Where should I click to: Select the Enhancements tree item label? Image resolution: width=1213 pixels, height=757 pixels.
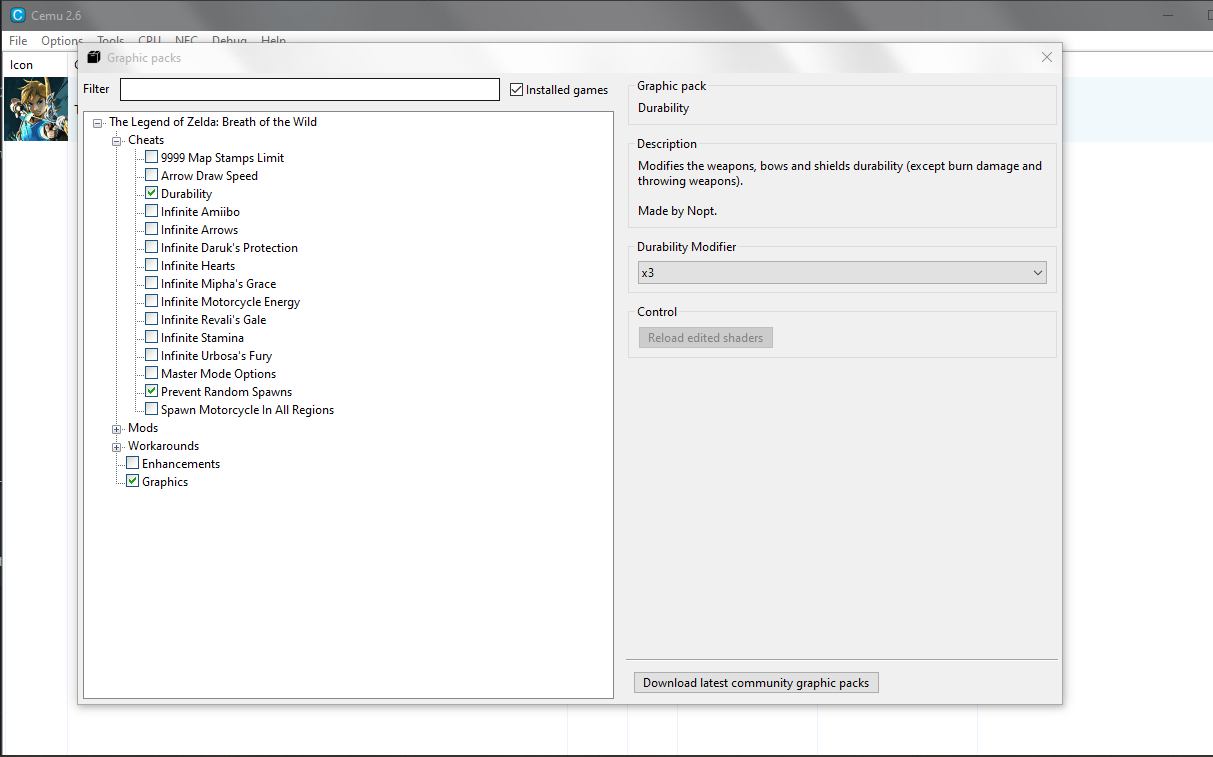pyautogui.click(x=181, y=463)
